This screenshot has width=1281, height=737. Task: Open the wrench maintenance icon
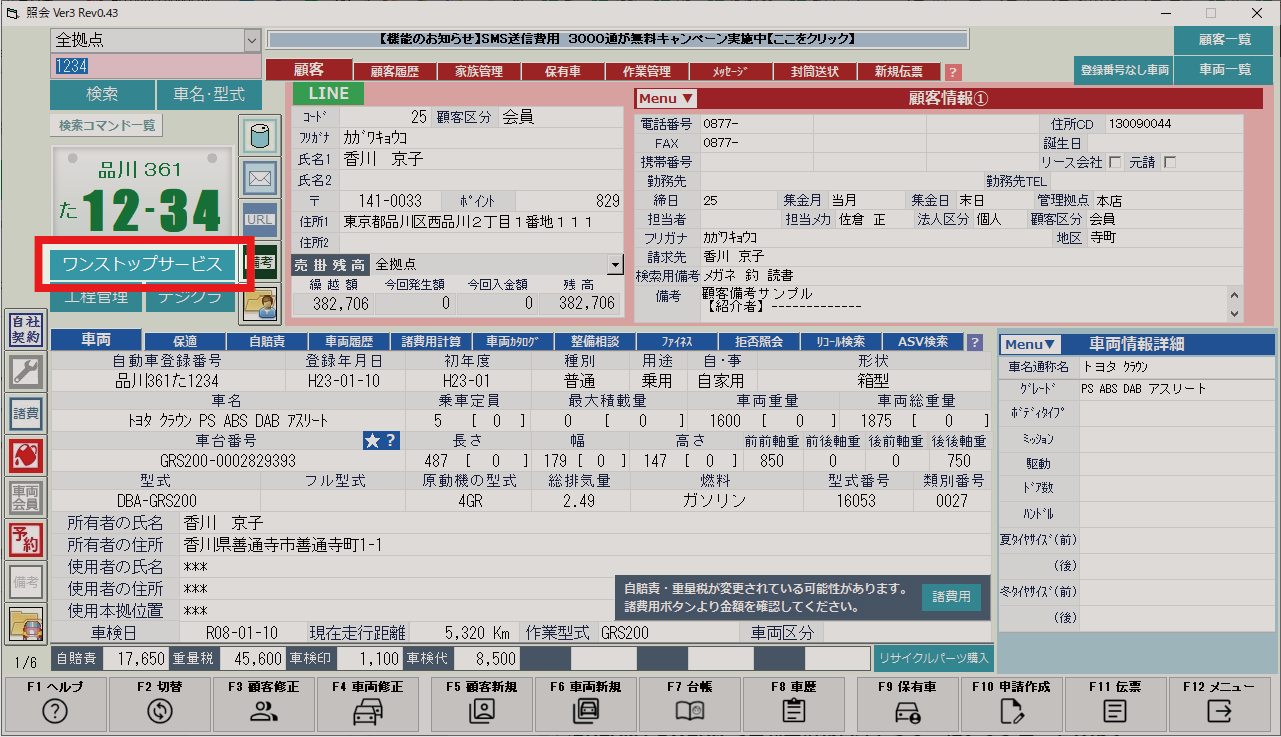pos(25,371)
